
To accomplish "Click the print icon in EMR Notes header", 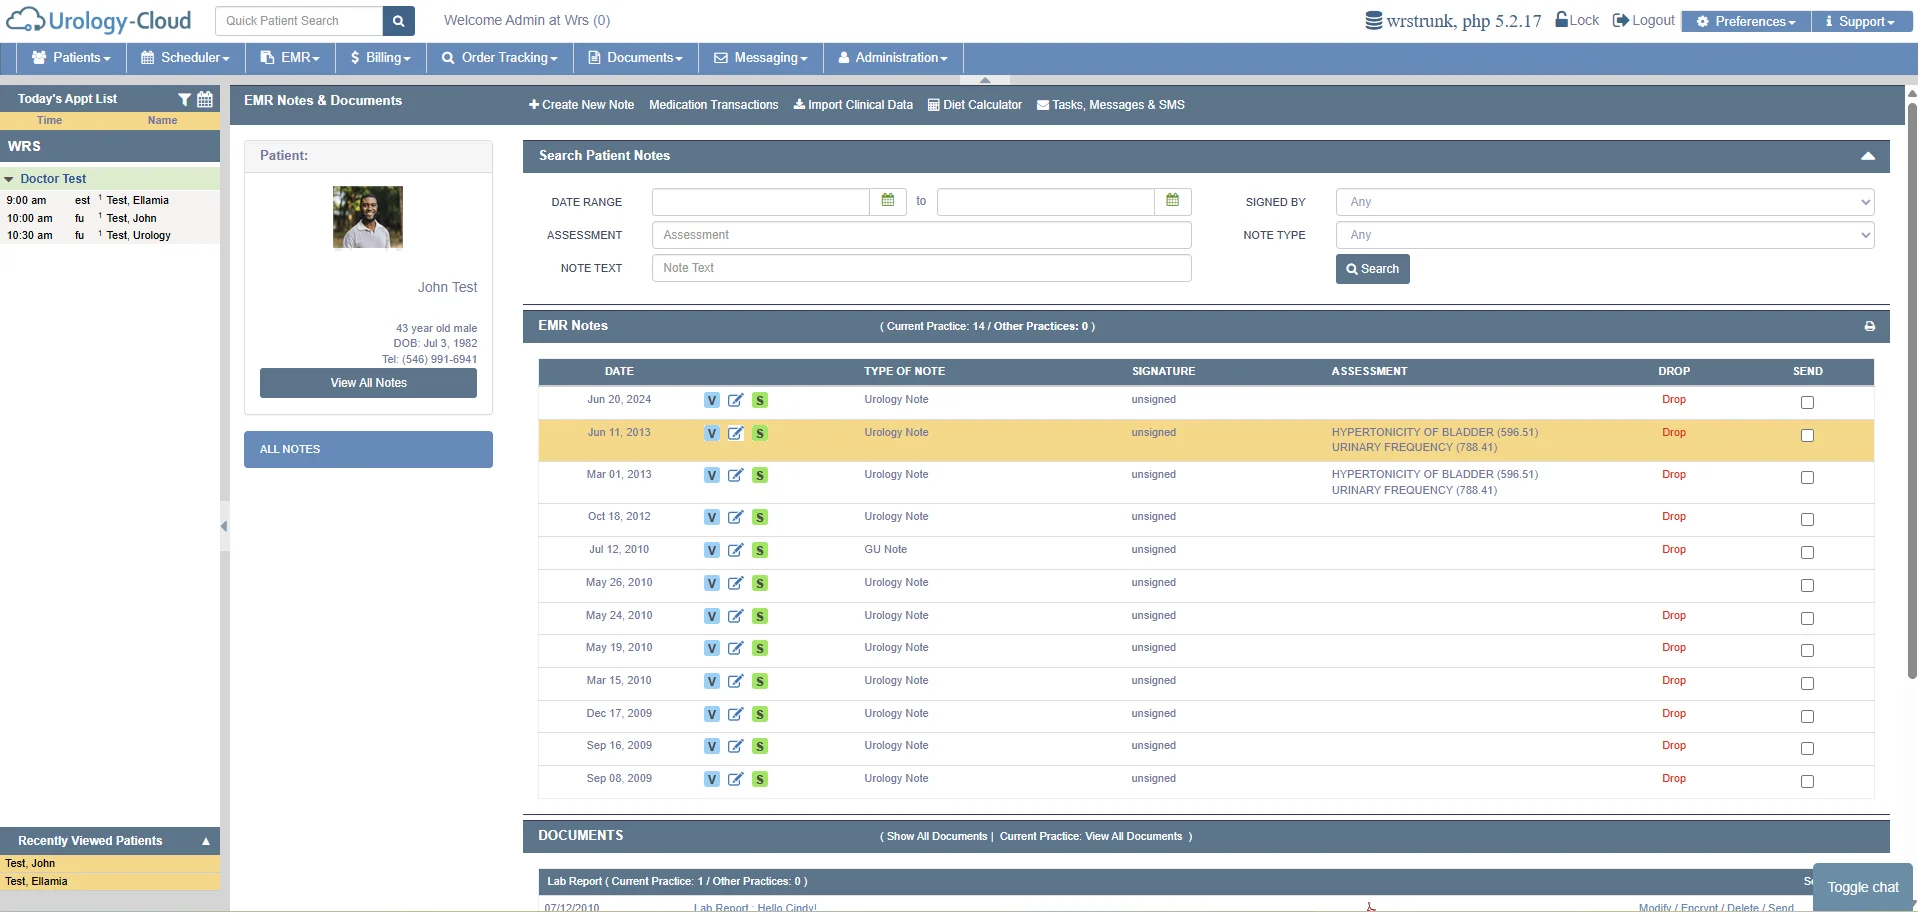I will coord(1869,326).
